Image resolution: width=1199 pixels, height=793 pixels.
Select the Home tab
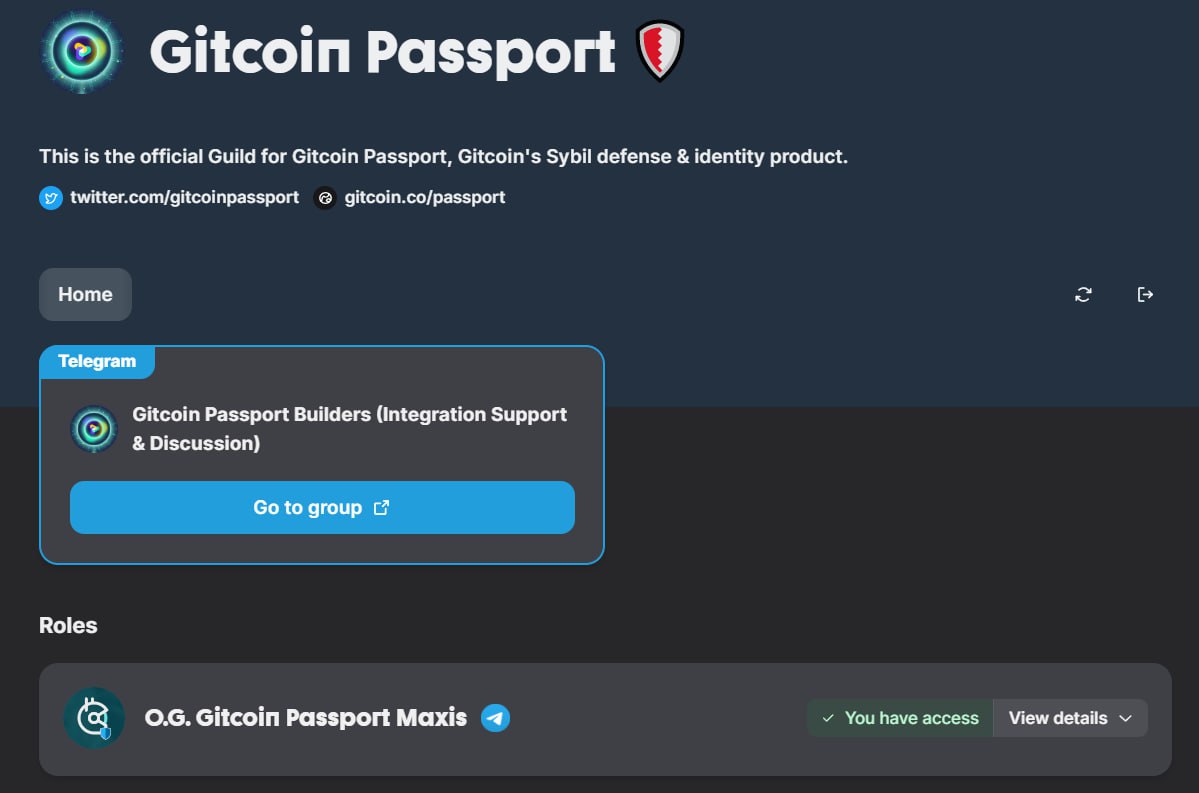[85, 294]
